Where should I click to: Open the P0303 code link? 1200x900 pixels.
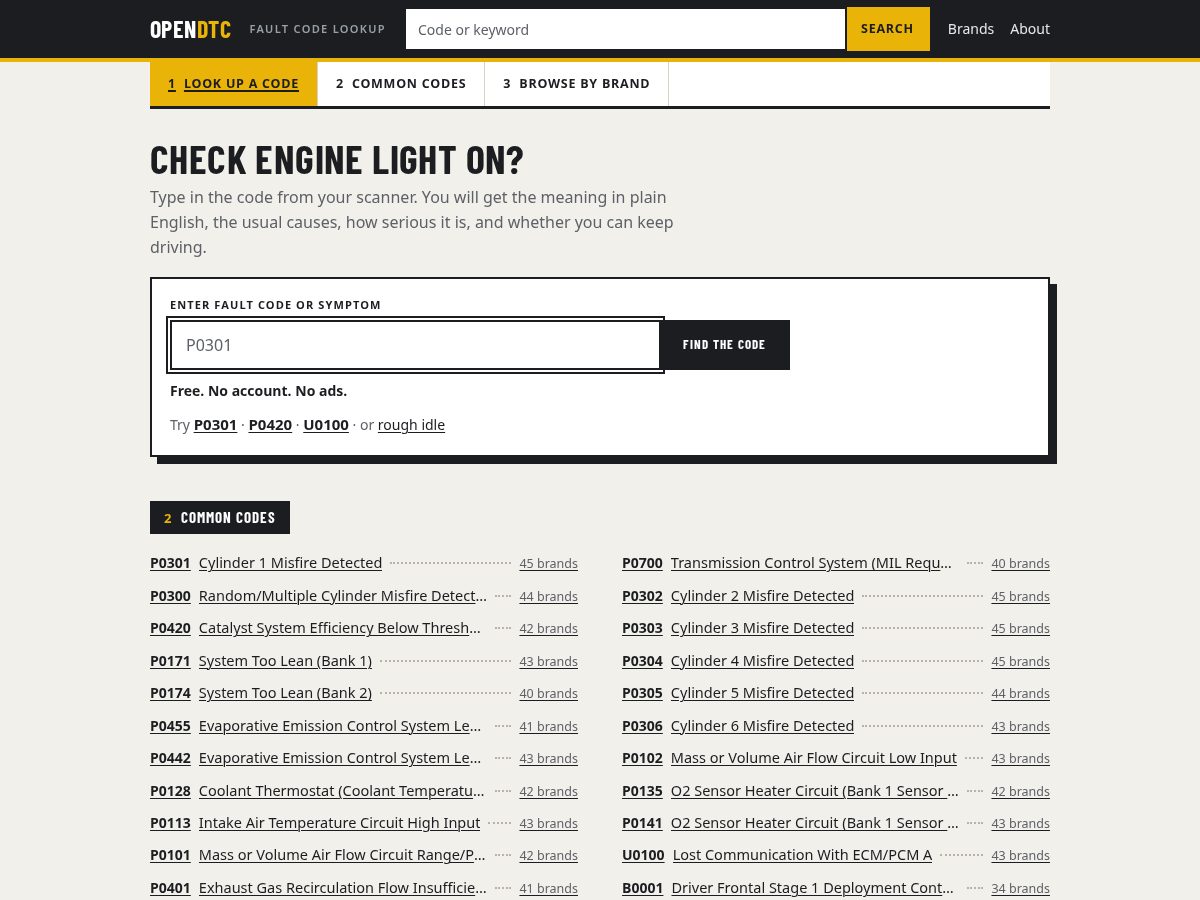(642, 628)
